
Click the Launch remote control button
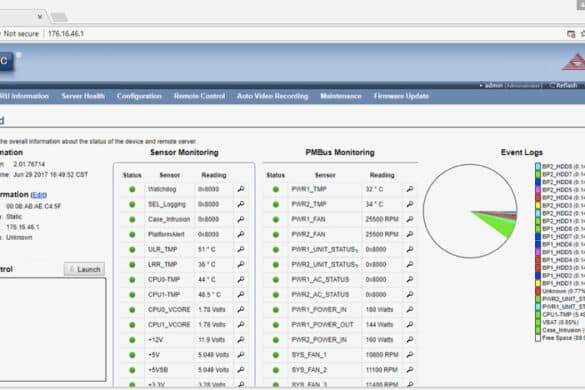click(x=84, y=269)
